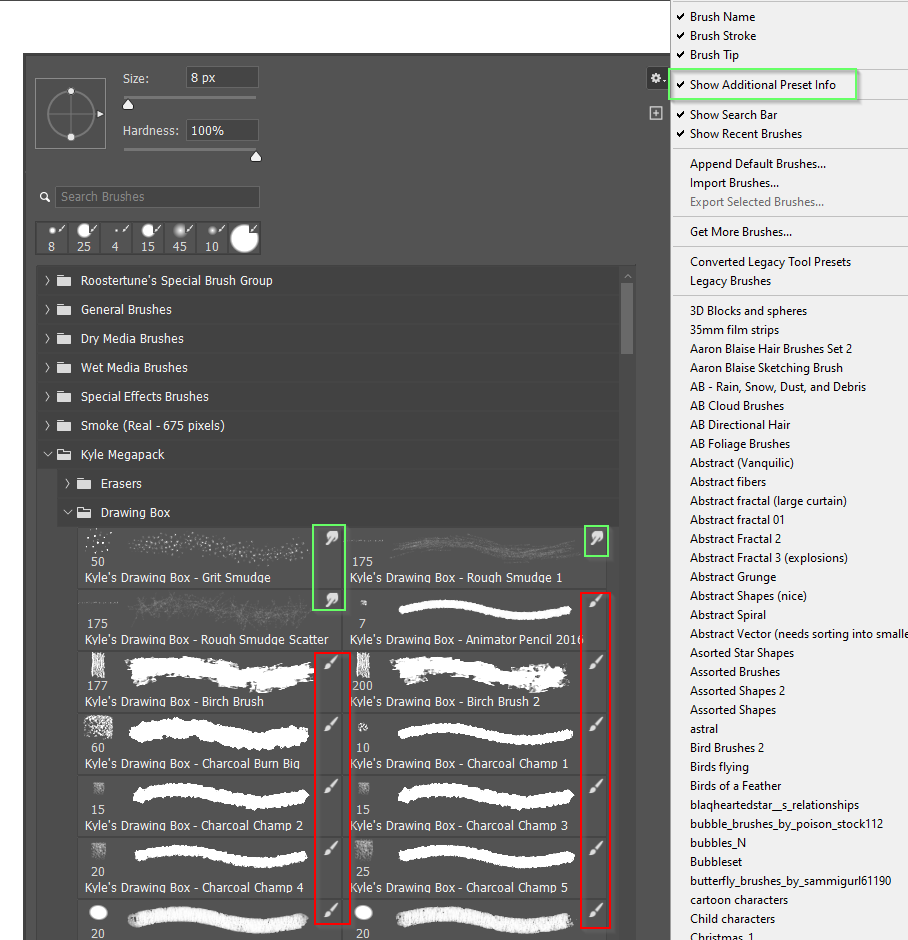Select recent brush with size 15

click(x=148, y=238)
